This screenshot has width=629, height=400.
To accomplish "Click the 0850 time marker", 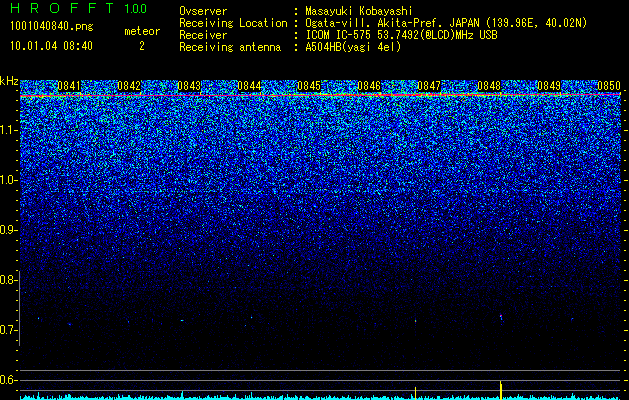I will tap(609, 86).
